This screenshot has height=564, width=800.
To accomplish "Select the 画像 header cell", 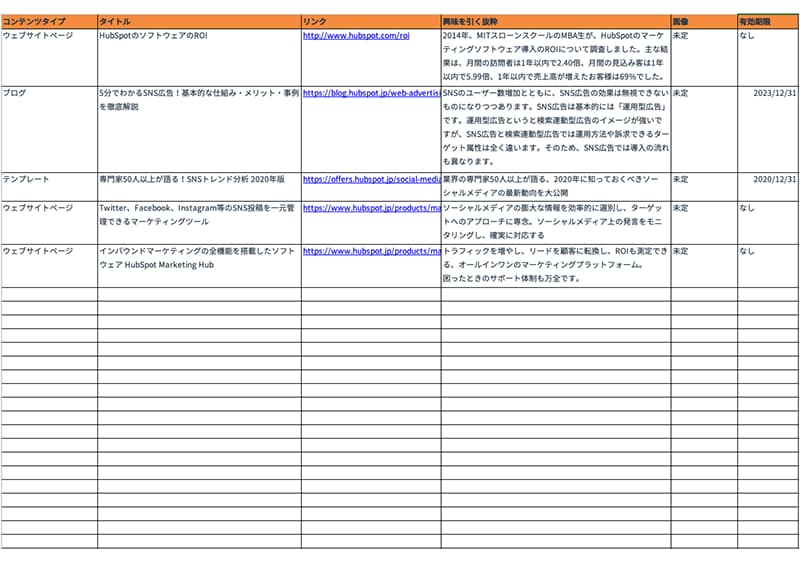I will point(704,21).
